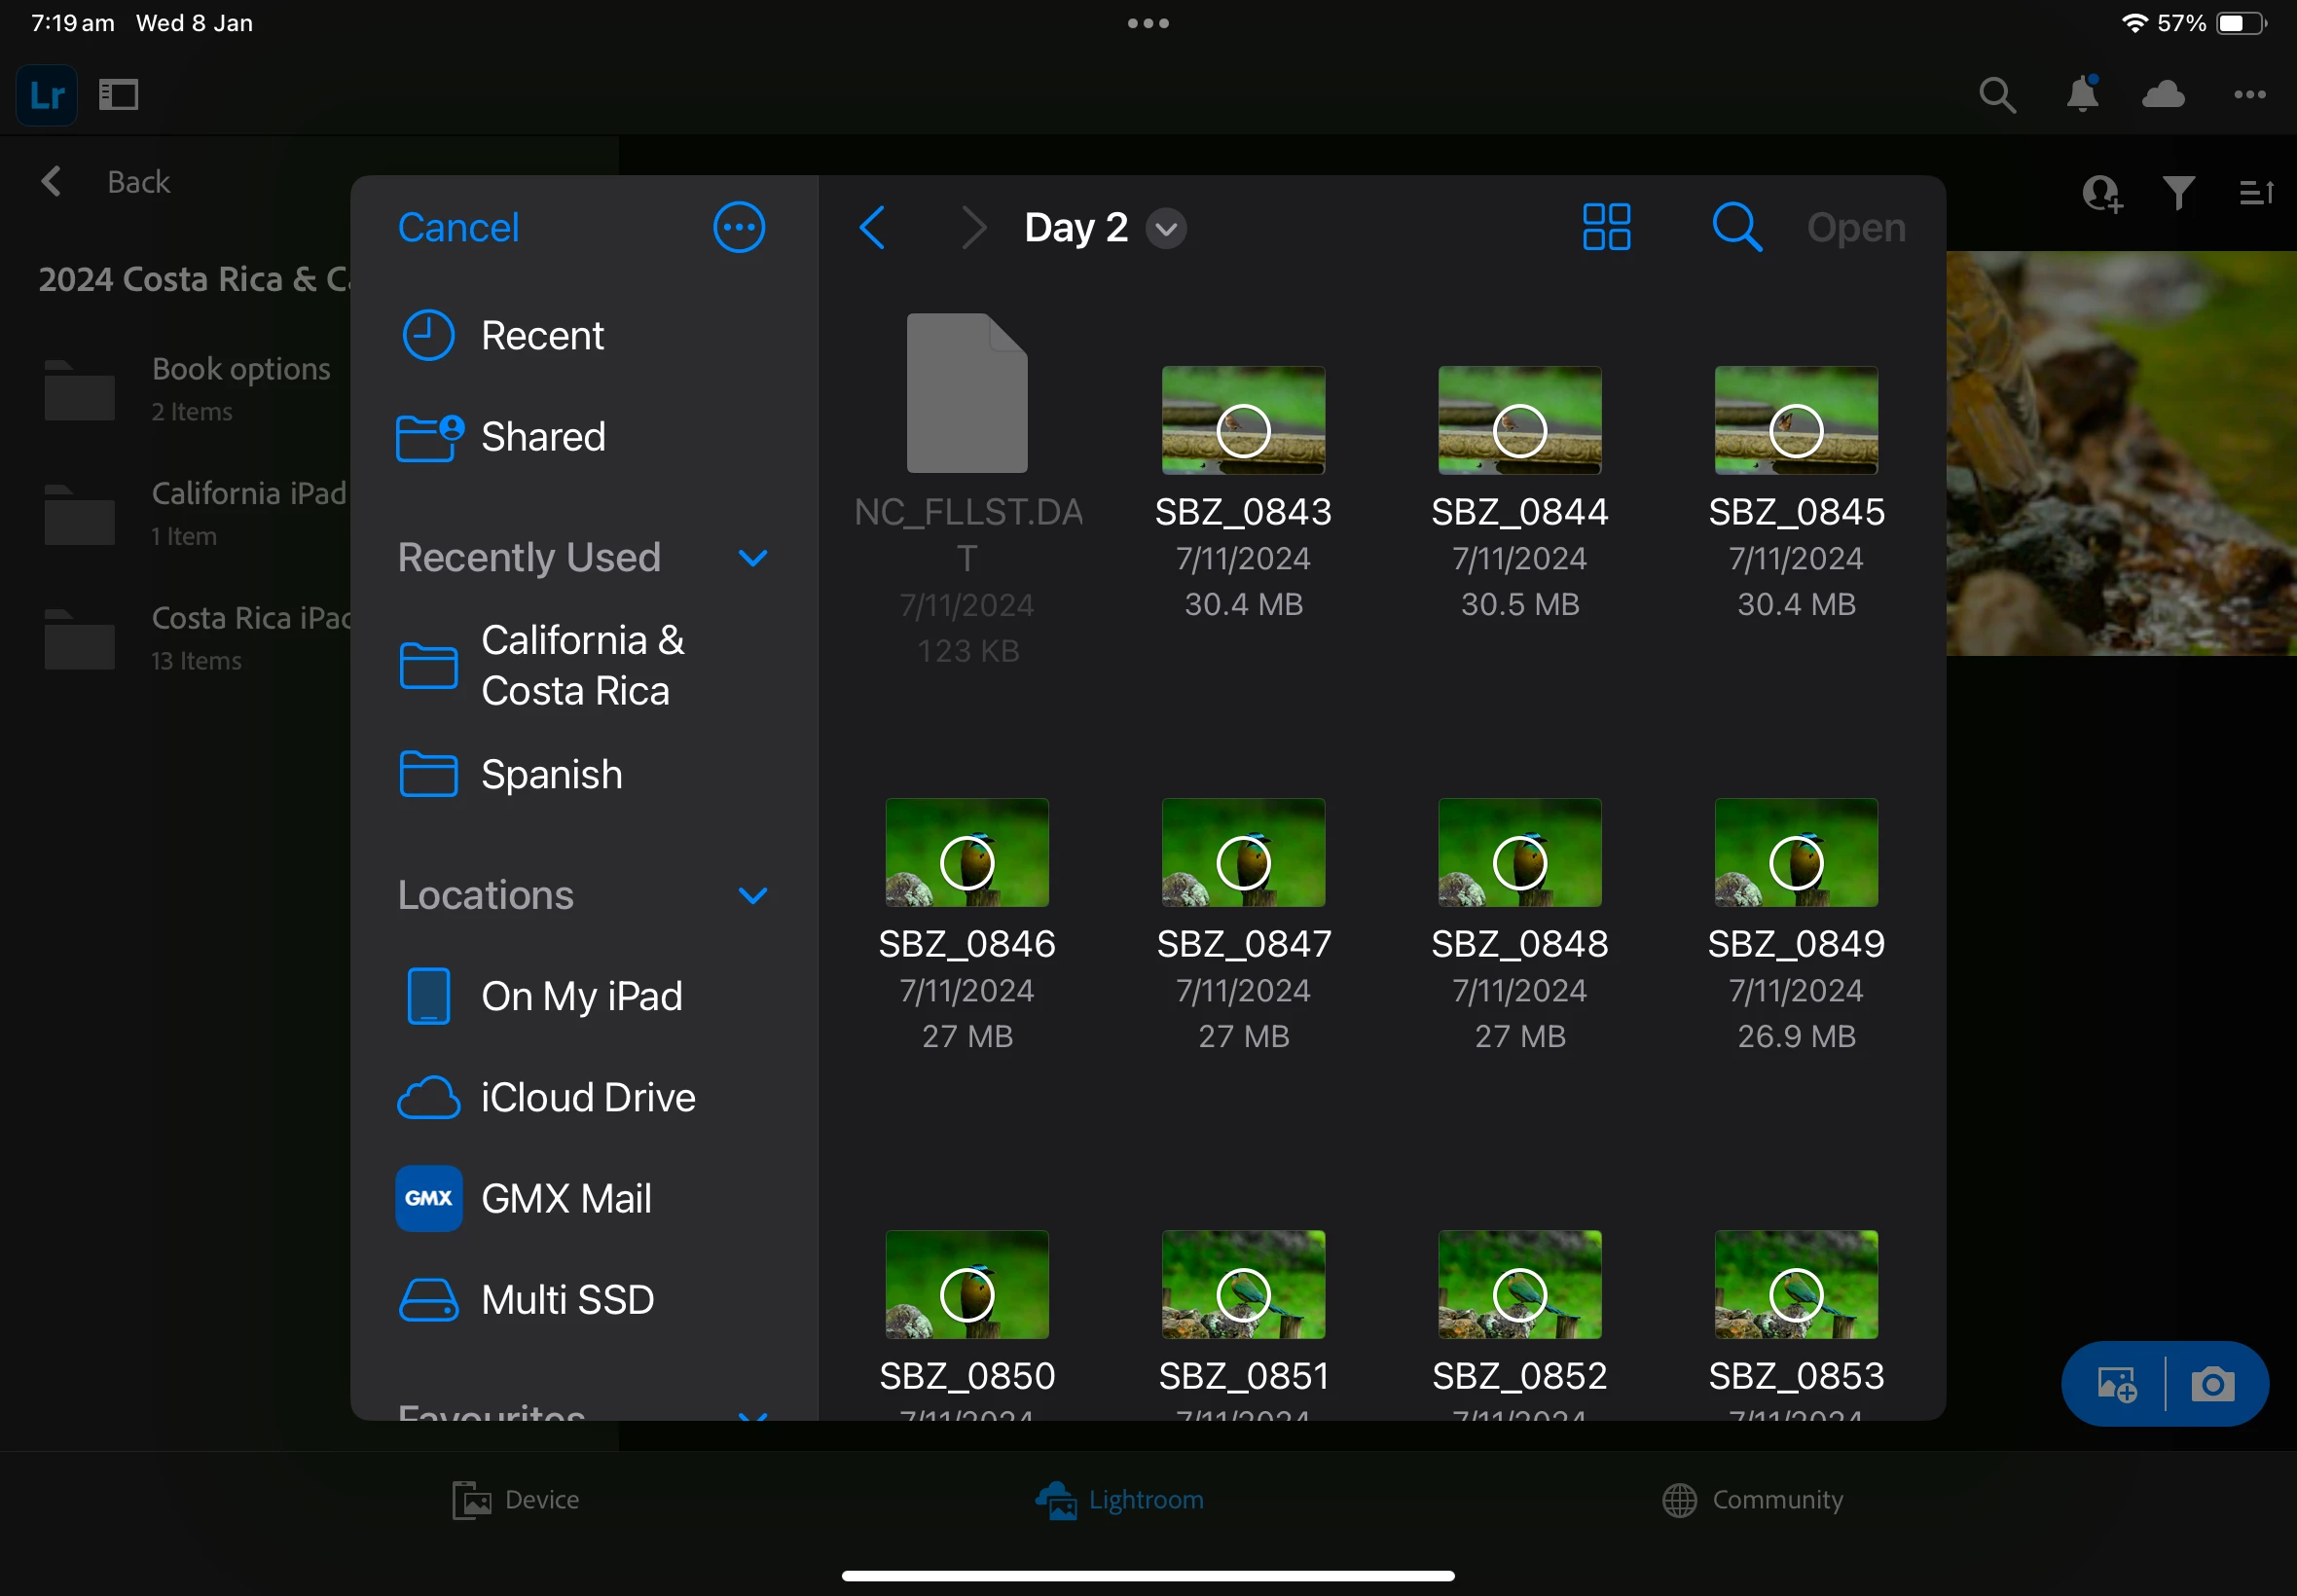Select the Multi SSD location

click(567, 1300)
